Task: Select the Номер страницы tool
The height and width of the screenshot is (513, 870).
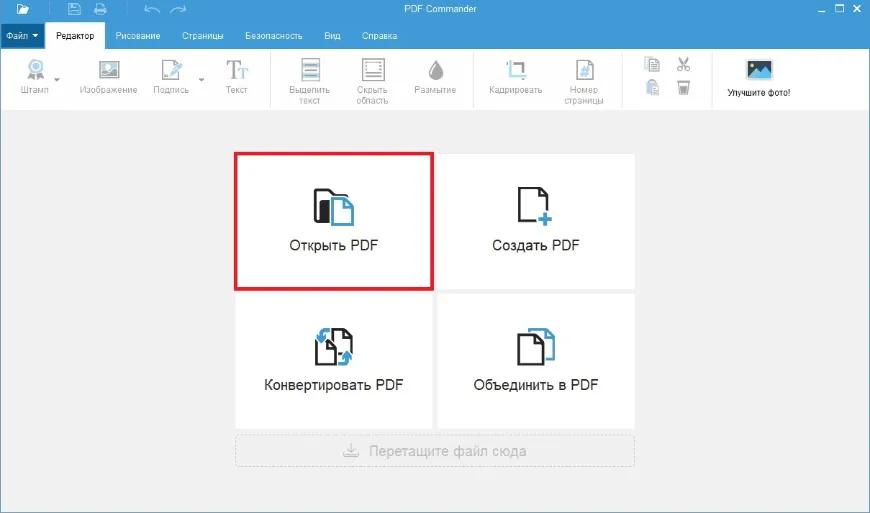Action: [x=584, y=81]
